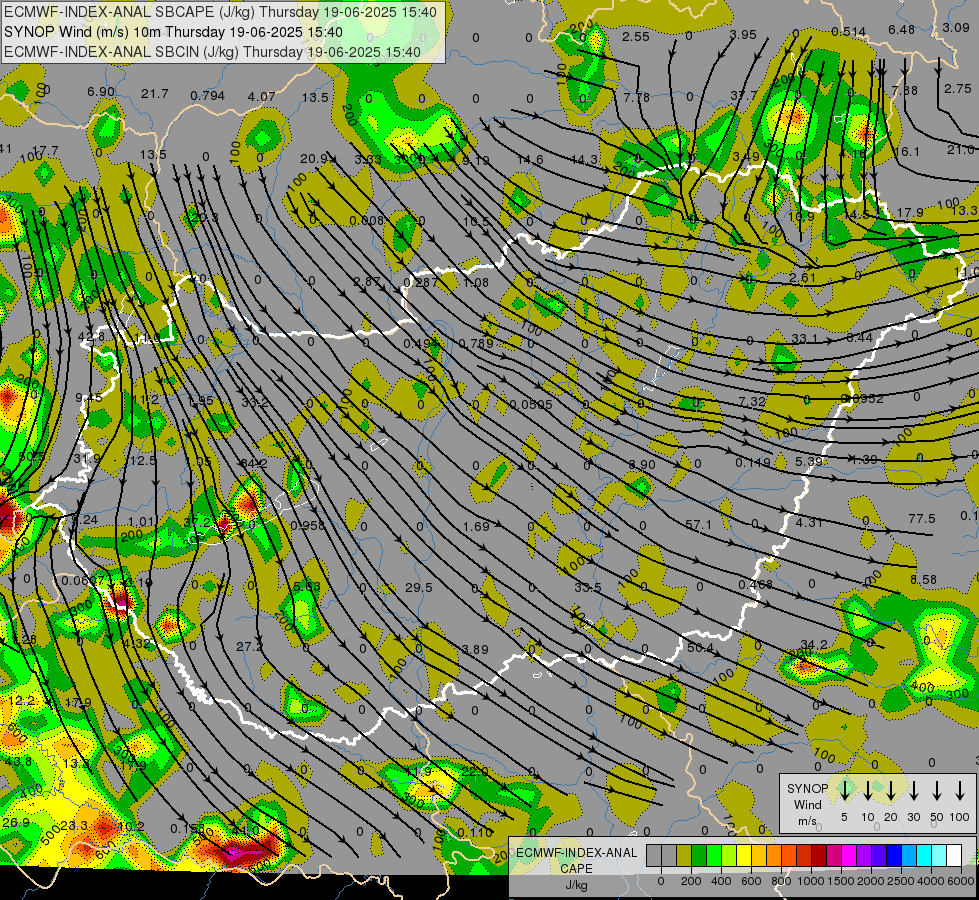Click the map value '0.794'
979x900 pixels.
(207, 96)
